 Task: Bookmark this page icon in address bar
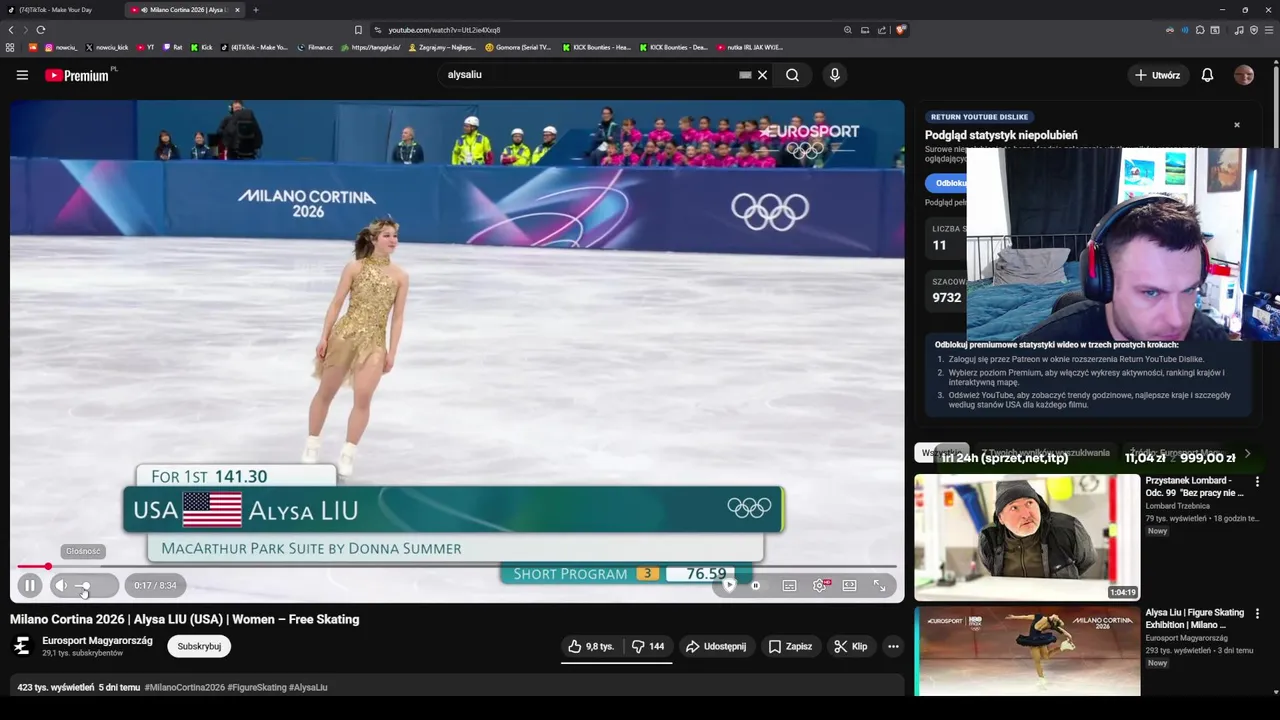(x=358, y=30)
